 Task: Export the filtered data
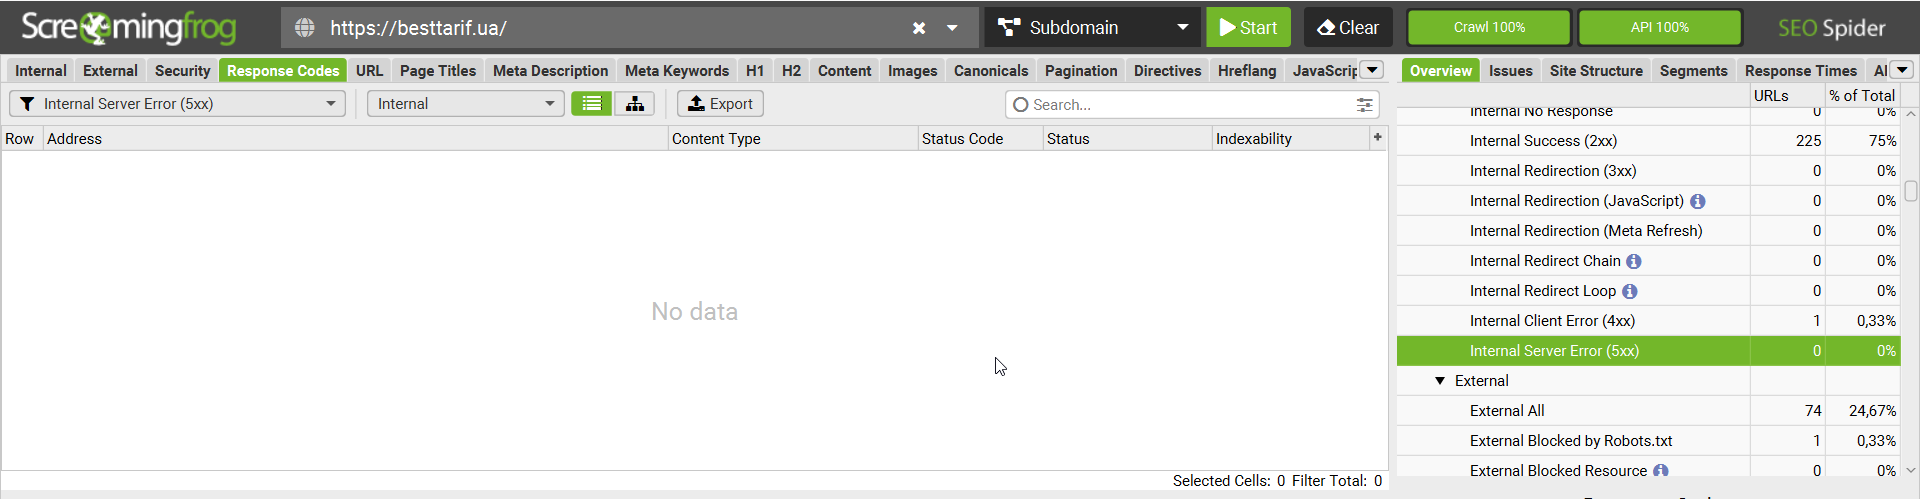click(720, 104)
